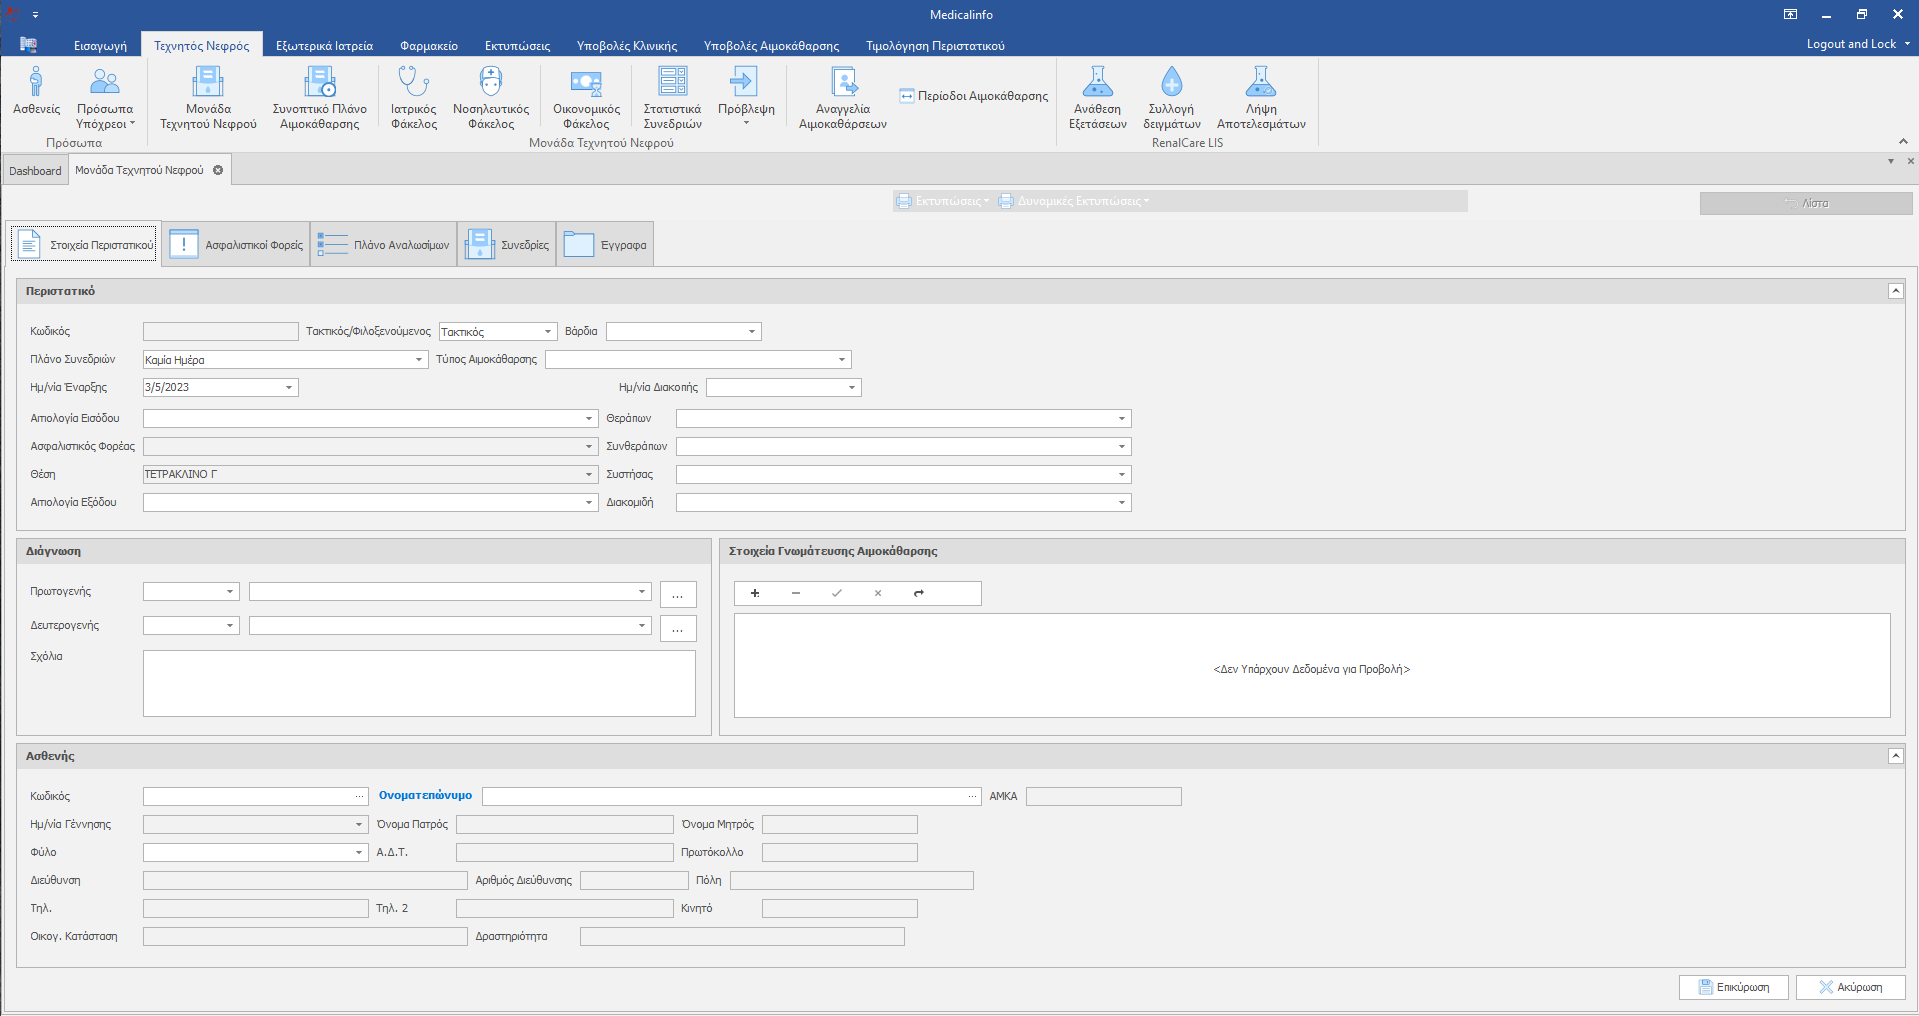Click into the Σχόλια text area
This screenshot has width=1919, height=1016.
[x=419, y=683]
